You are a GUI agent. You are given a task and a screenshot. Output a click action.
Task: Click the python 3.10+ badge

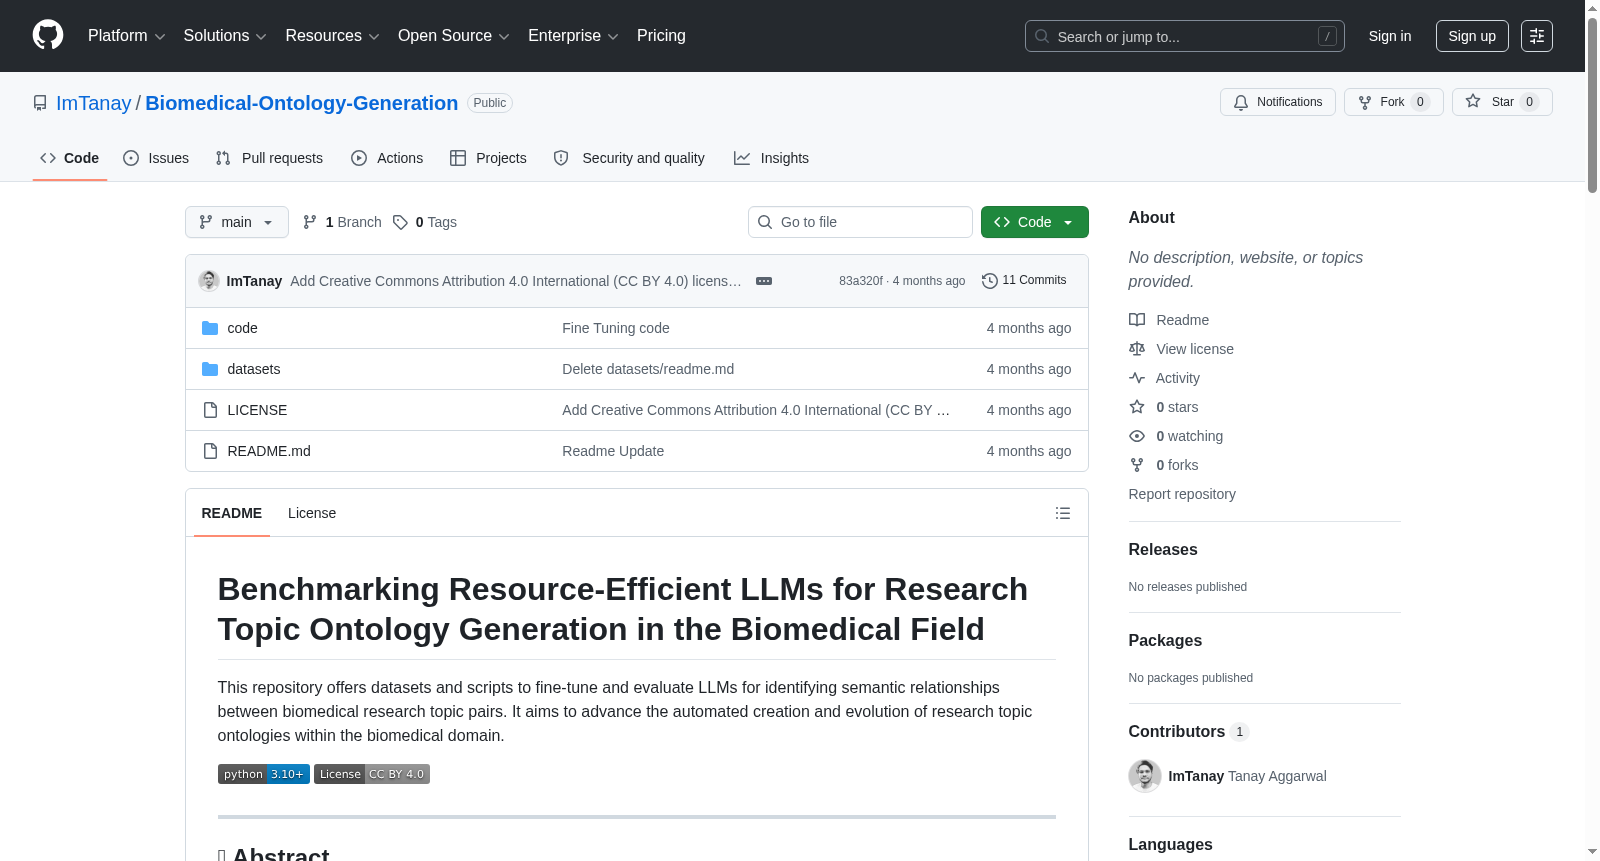264,774
